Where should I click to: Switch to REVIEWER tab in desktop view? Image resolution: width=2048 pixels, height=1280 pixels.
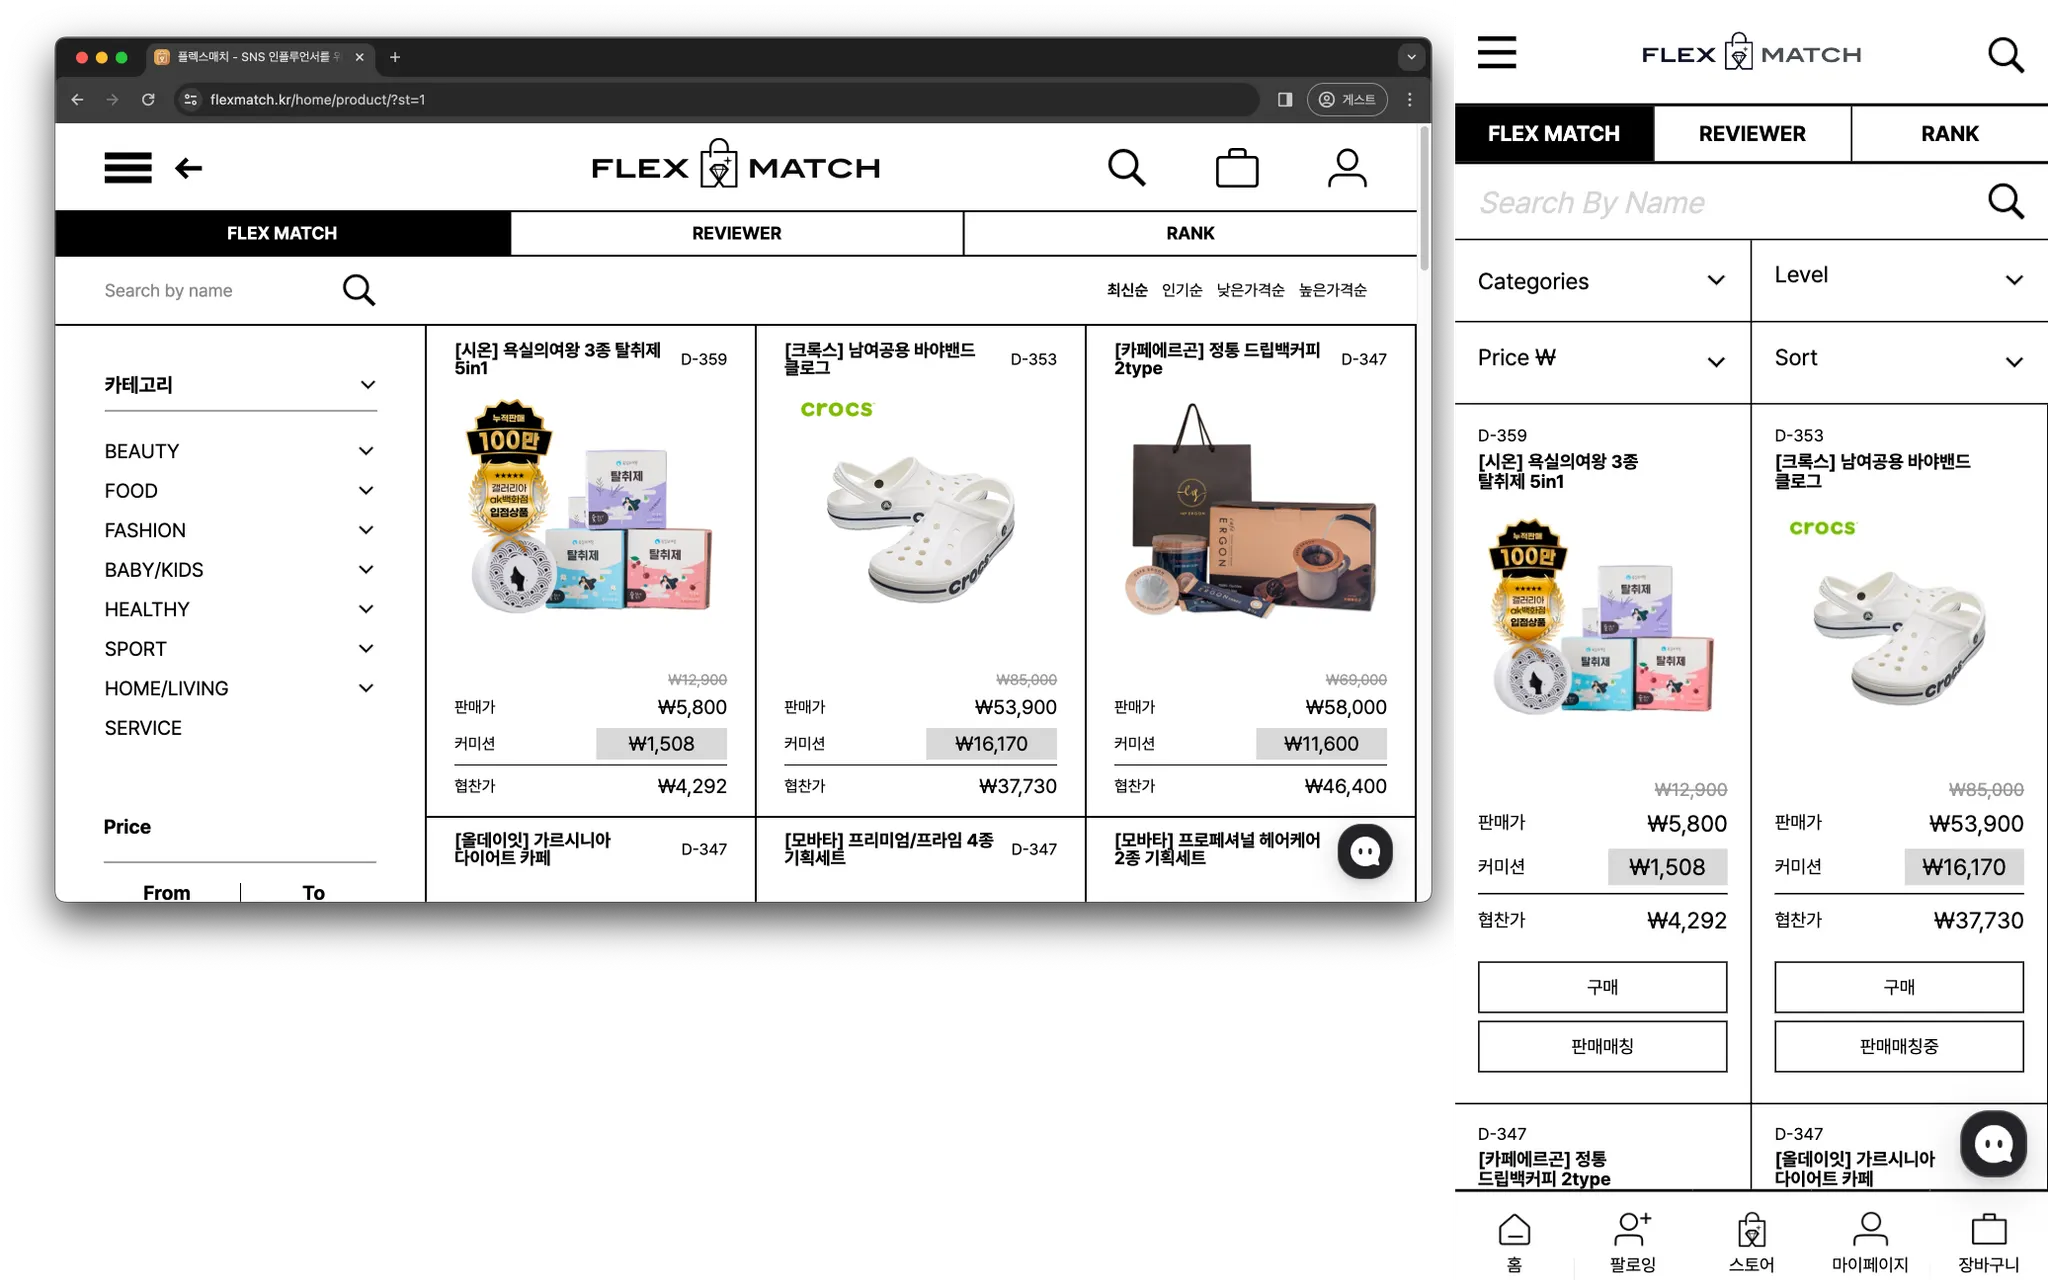coord(736,233)
